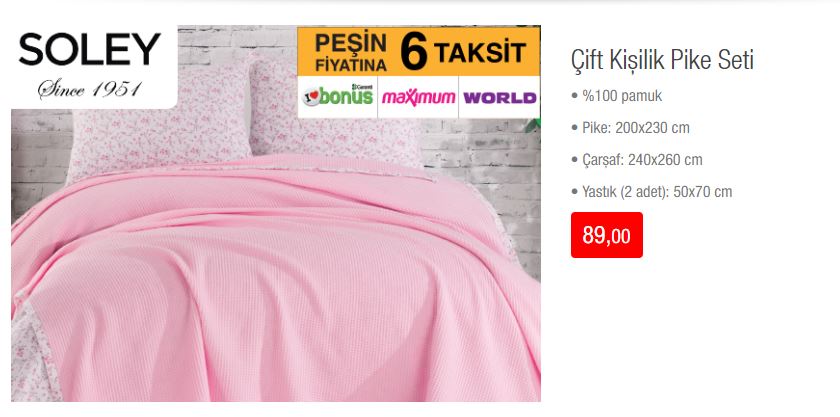This screenshot has height=417, width=840.
Task: Select the %100 pamuk bullet
Action: (617, 96)
